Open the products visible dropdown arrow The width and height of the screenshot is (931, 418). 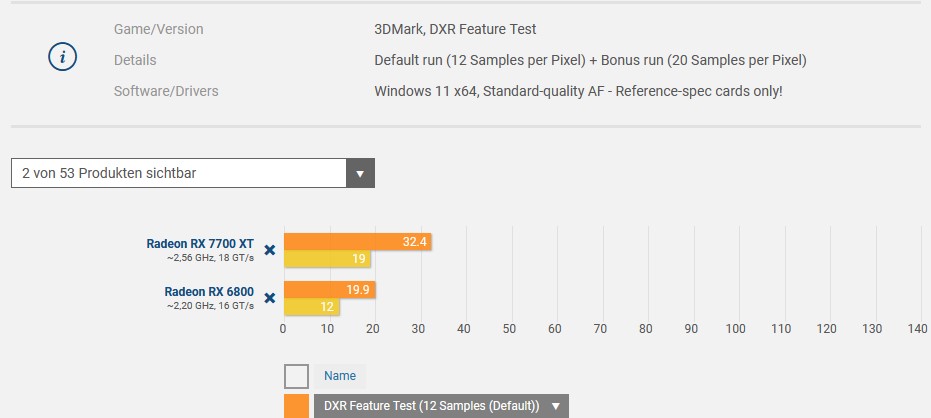(360, 173)
